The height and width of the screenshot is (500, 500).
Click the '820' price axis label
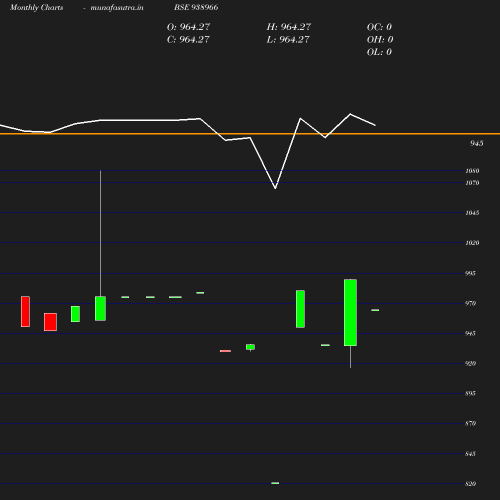click(470, 484)
